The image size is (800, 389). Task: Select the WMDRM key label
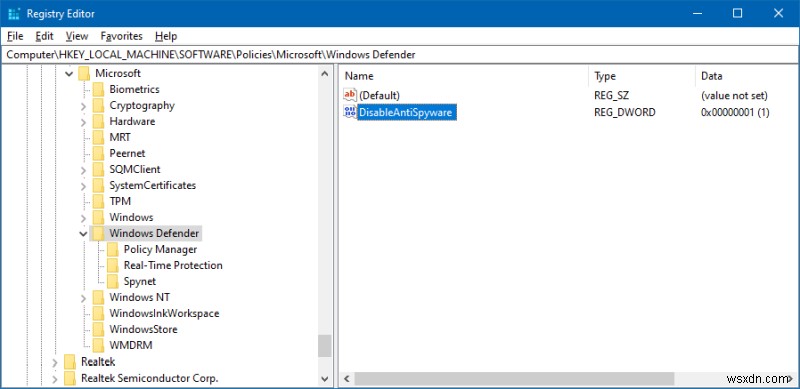(x=131, y=346)
